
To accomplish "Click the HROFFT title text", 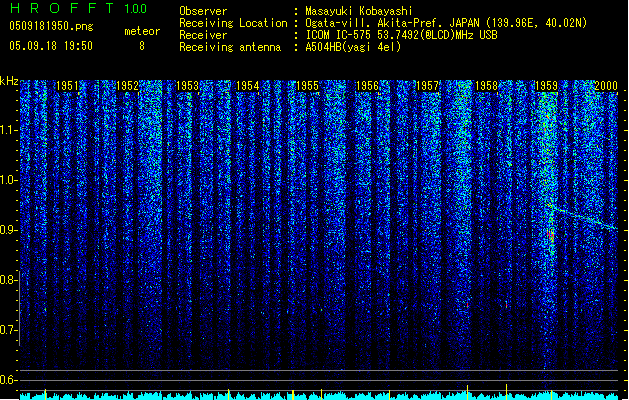I will coord(62,8).
